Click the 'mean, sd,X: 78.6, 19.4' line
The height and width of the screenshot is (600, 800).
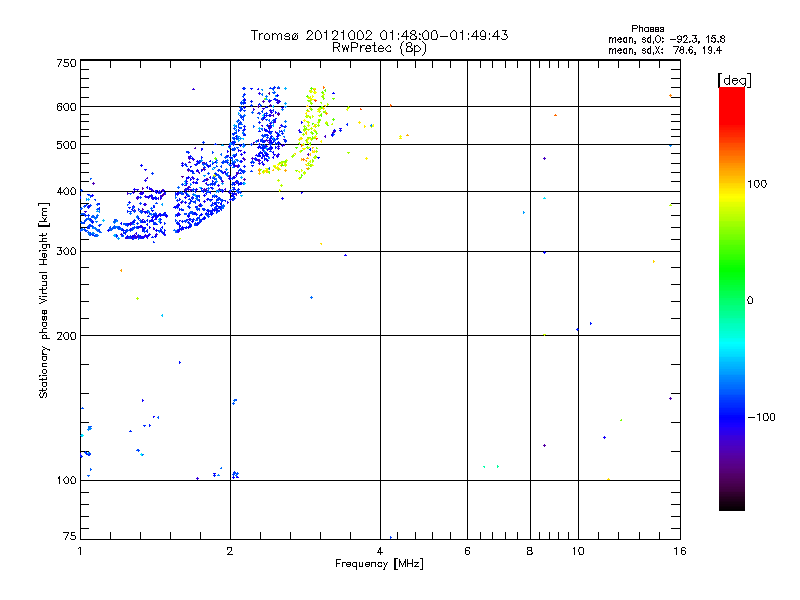coord(665,50)
